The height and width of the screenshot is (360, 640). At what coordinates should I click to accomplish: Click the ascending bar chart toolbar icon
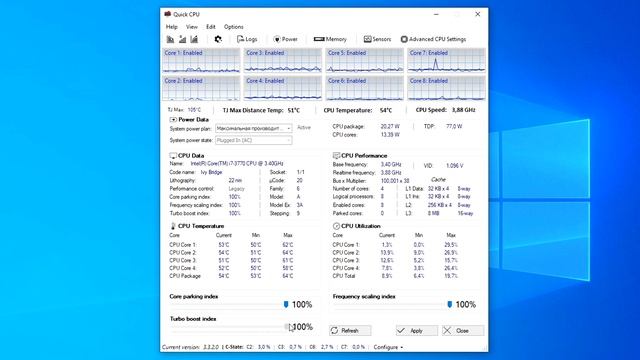[194, 39]
